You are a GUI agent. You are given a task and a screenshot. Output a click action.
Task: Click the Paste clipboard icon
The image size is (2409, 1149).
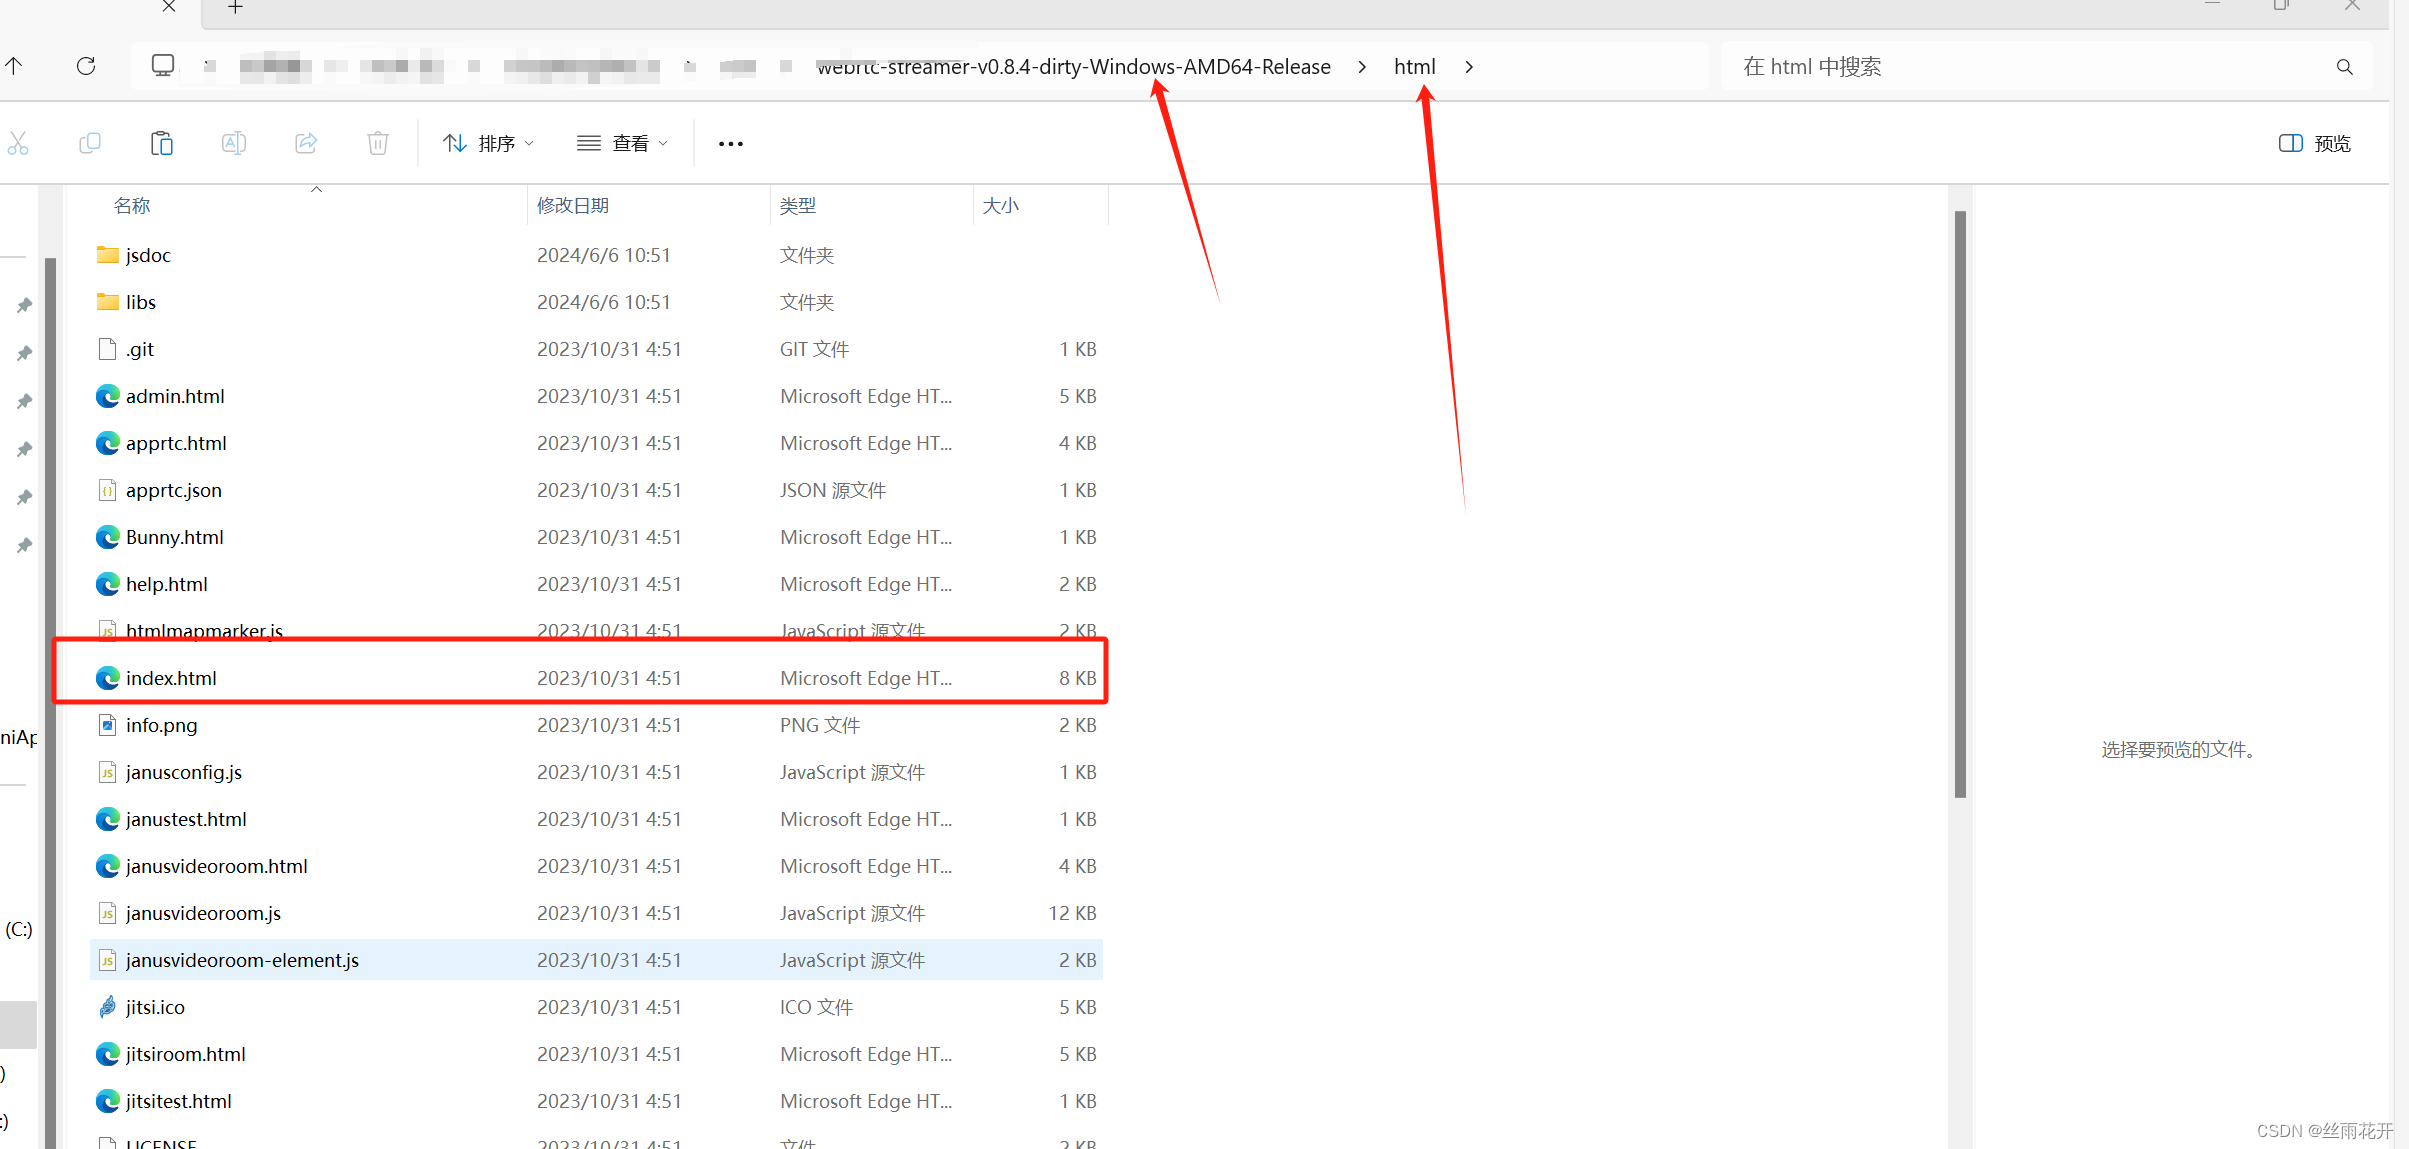(162, 143)
